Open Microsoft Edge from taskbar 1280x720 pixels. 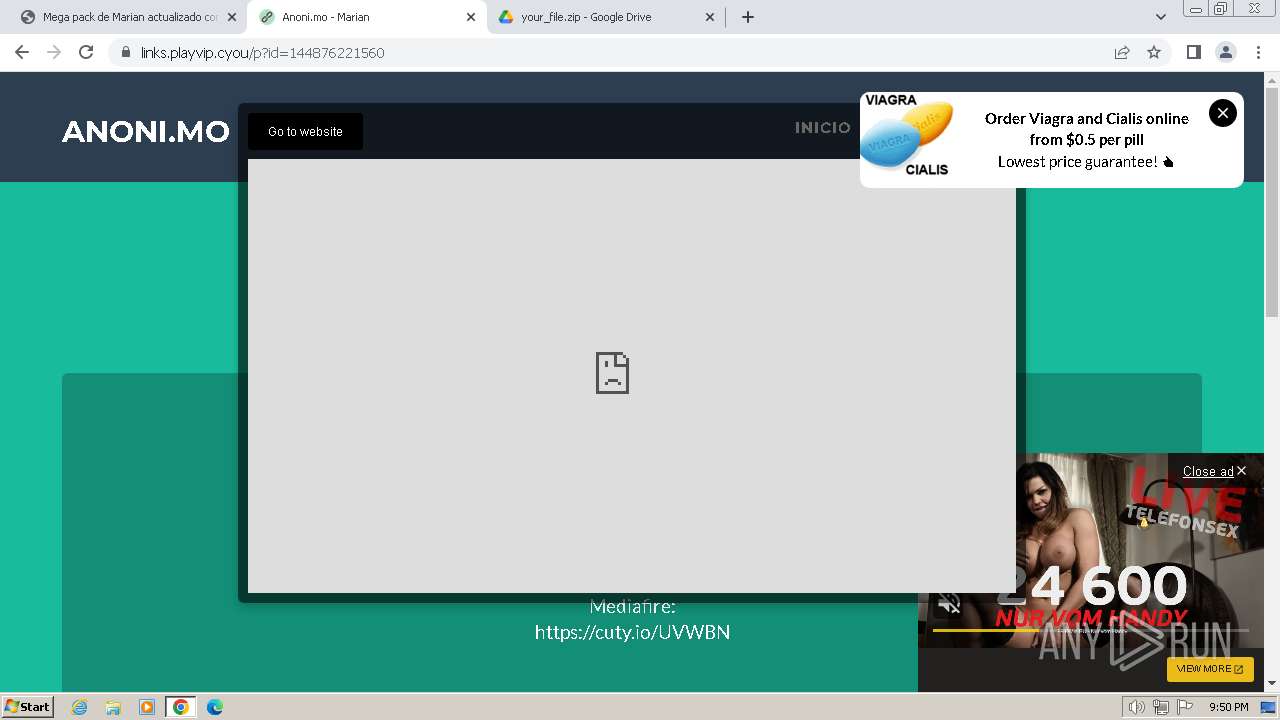click(x=215, y=707)
